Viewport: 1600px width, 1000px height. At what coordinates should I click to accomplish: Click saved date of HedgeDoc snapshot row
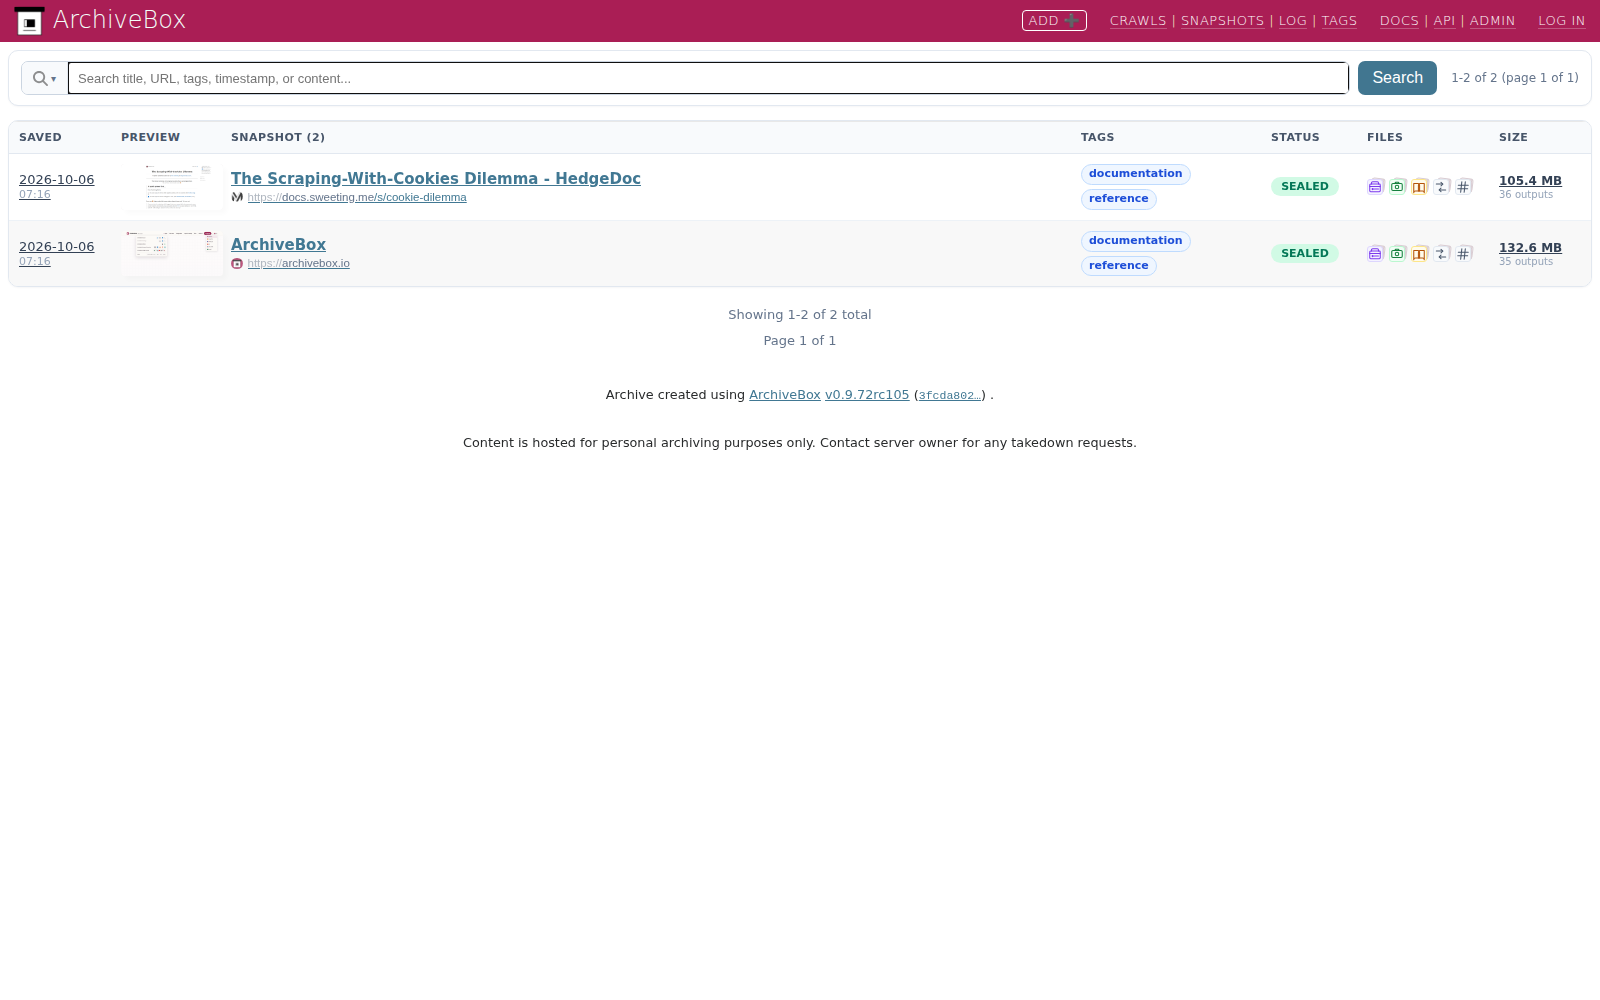[56, 180]
